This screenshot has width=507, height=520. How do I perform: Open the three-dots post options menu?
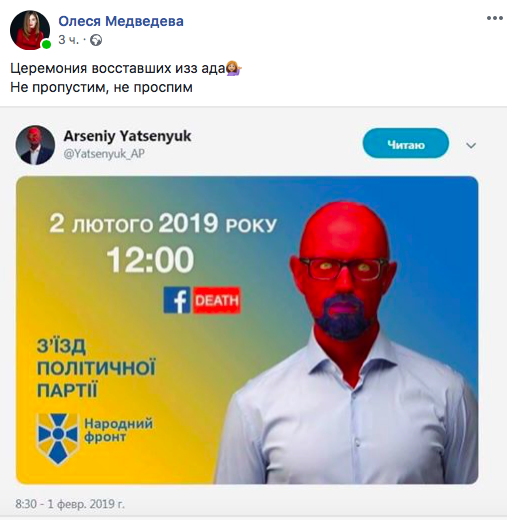point(495,18)
